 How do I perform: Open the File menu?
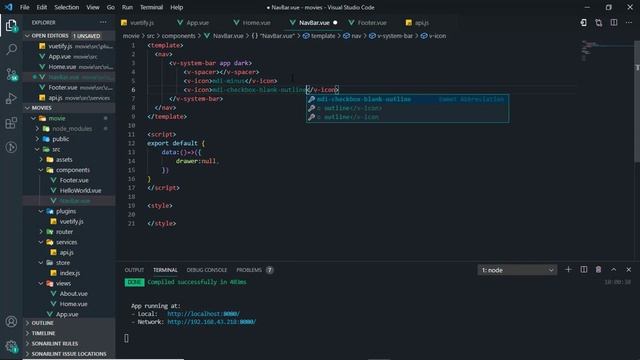pos(24,7)
